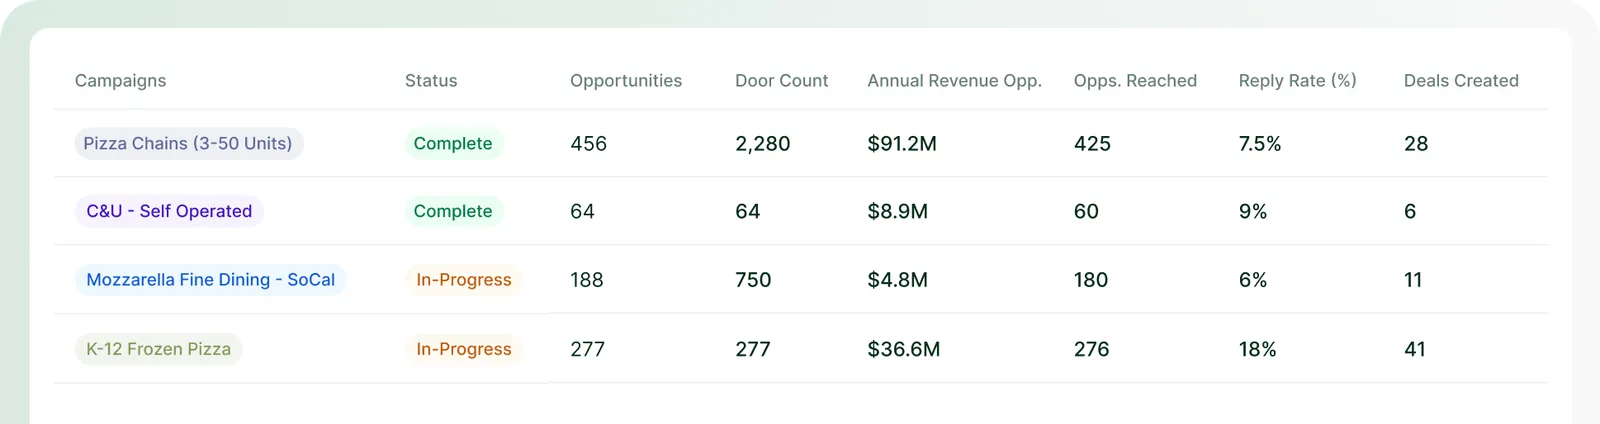Select the 7.5% reply rate value
The width and height of the screenshot is (1600, 424).
coord(1260,144)
